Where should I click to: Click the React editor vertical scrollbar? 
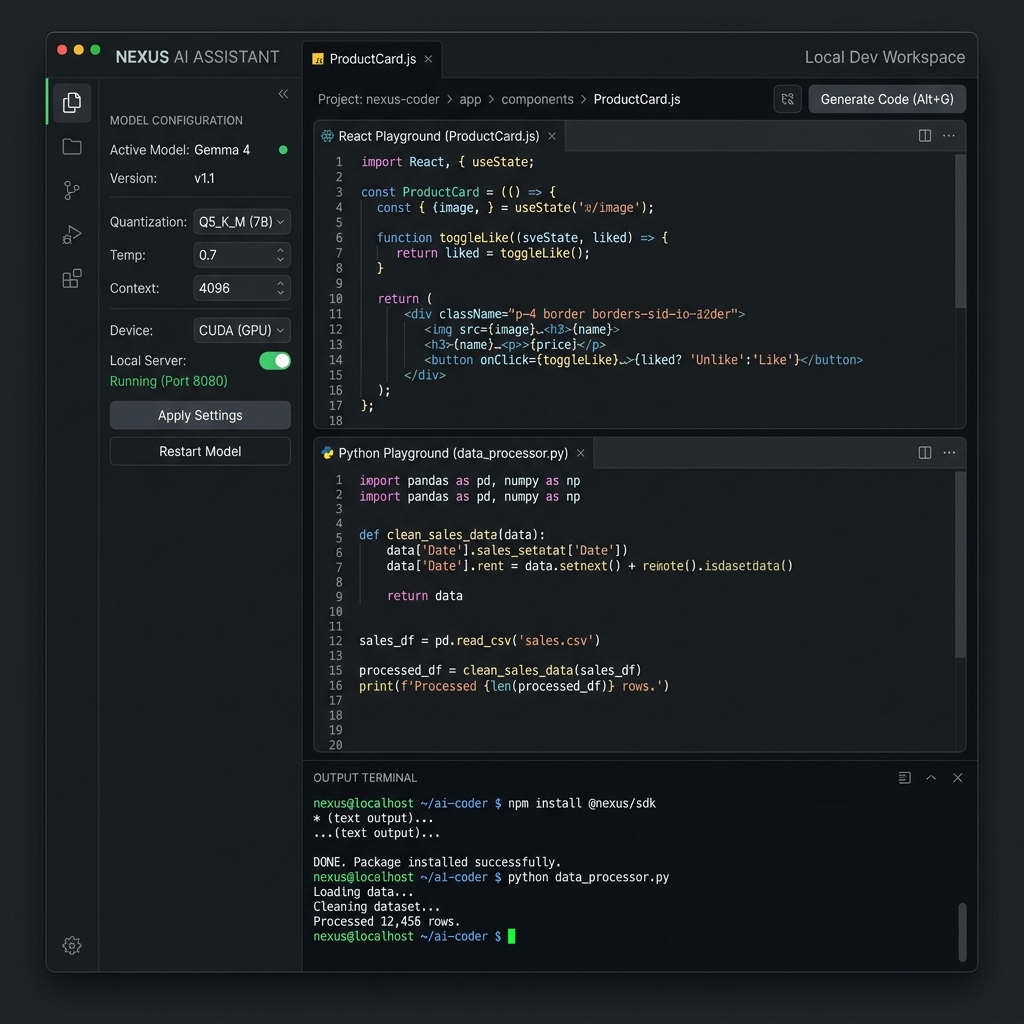960,231
